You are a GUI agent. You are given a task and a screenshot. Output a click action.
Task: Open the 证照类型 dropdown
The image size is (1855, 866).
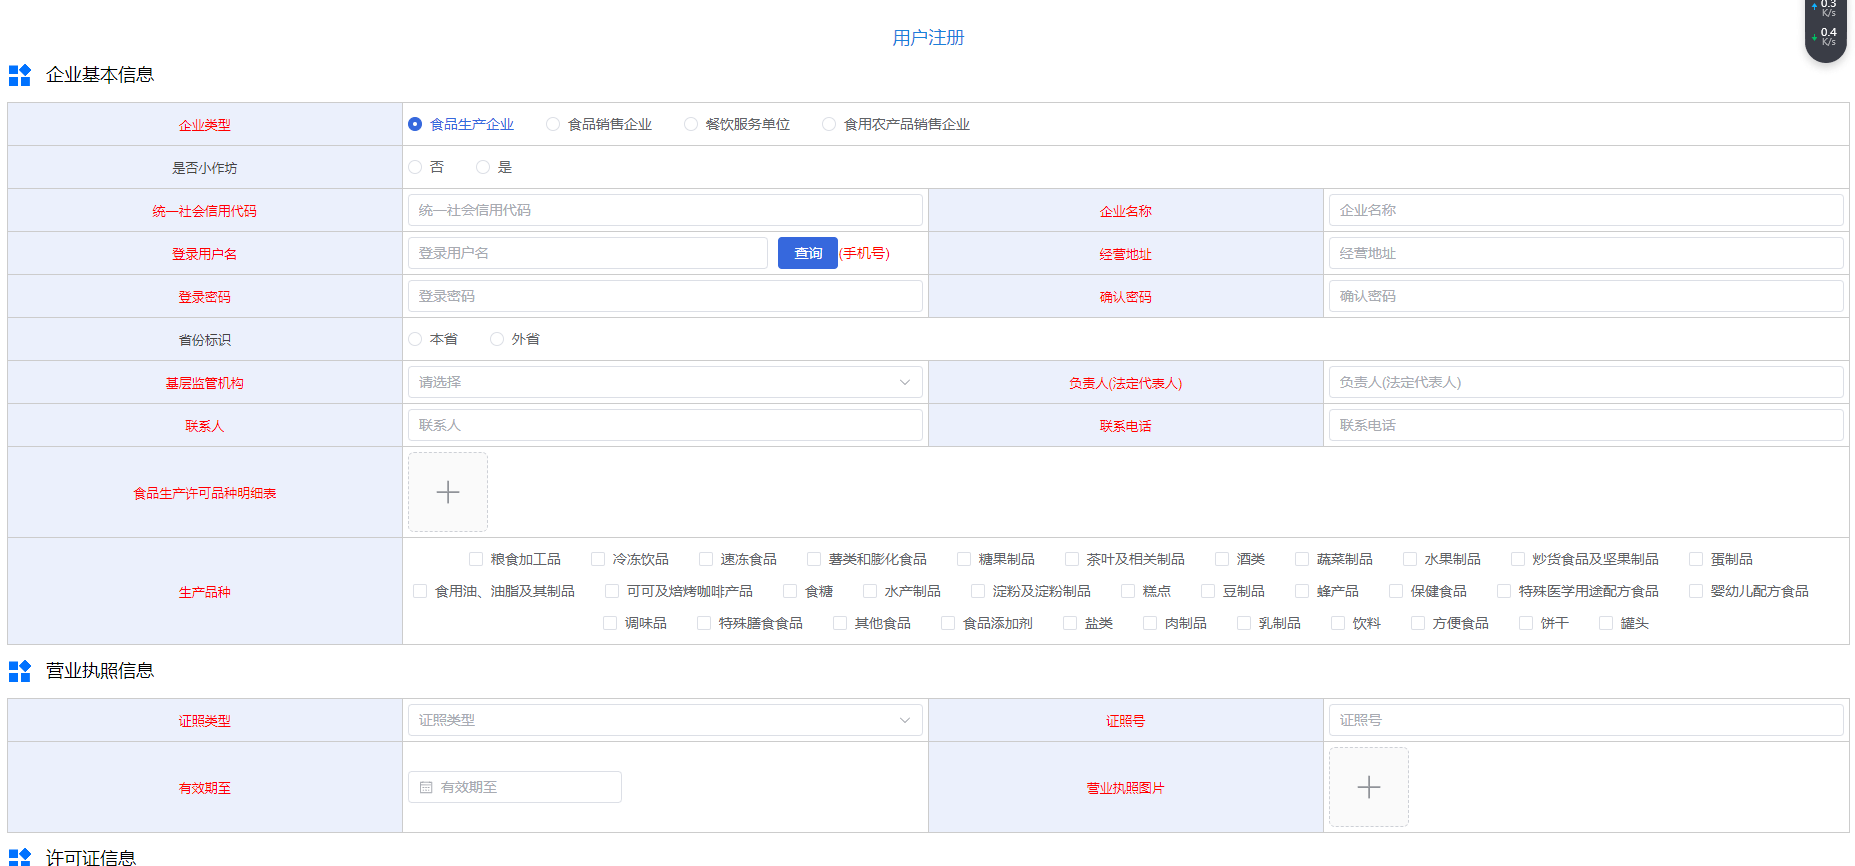pyautogui.click(x=665, y=720)
